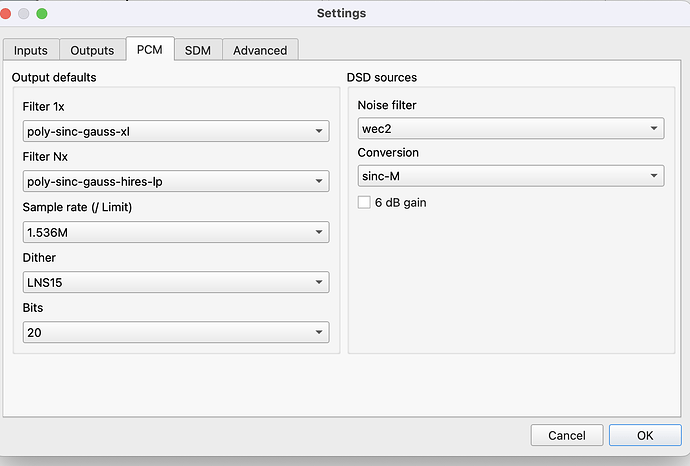The image size is (690, 466).
Task: Expand the Dither dropdown showing LNS15
Action: (x=175, y=283)
